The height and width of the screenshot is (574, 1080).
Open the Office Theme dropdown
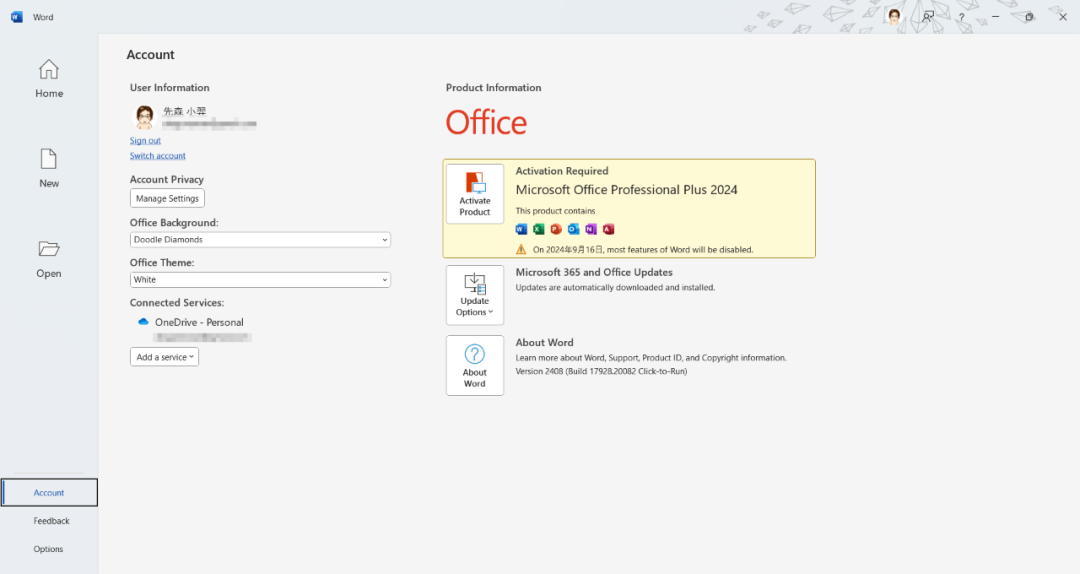[260, 280]
